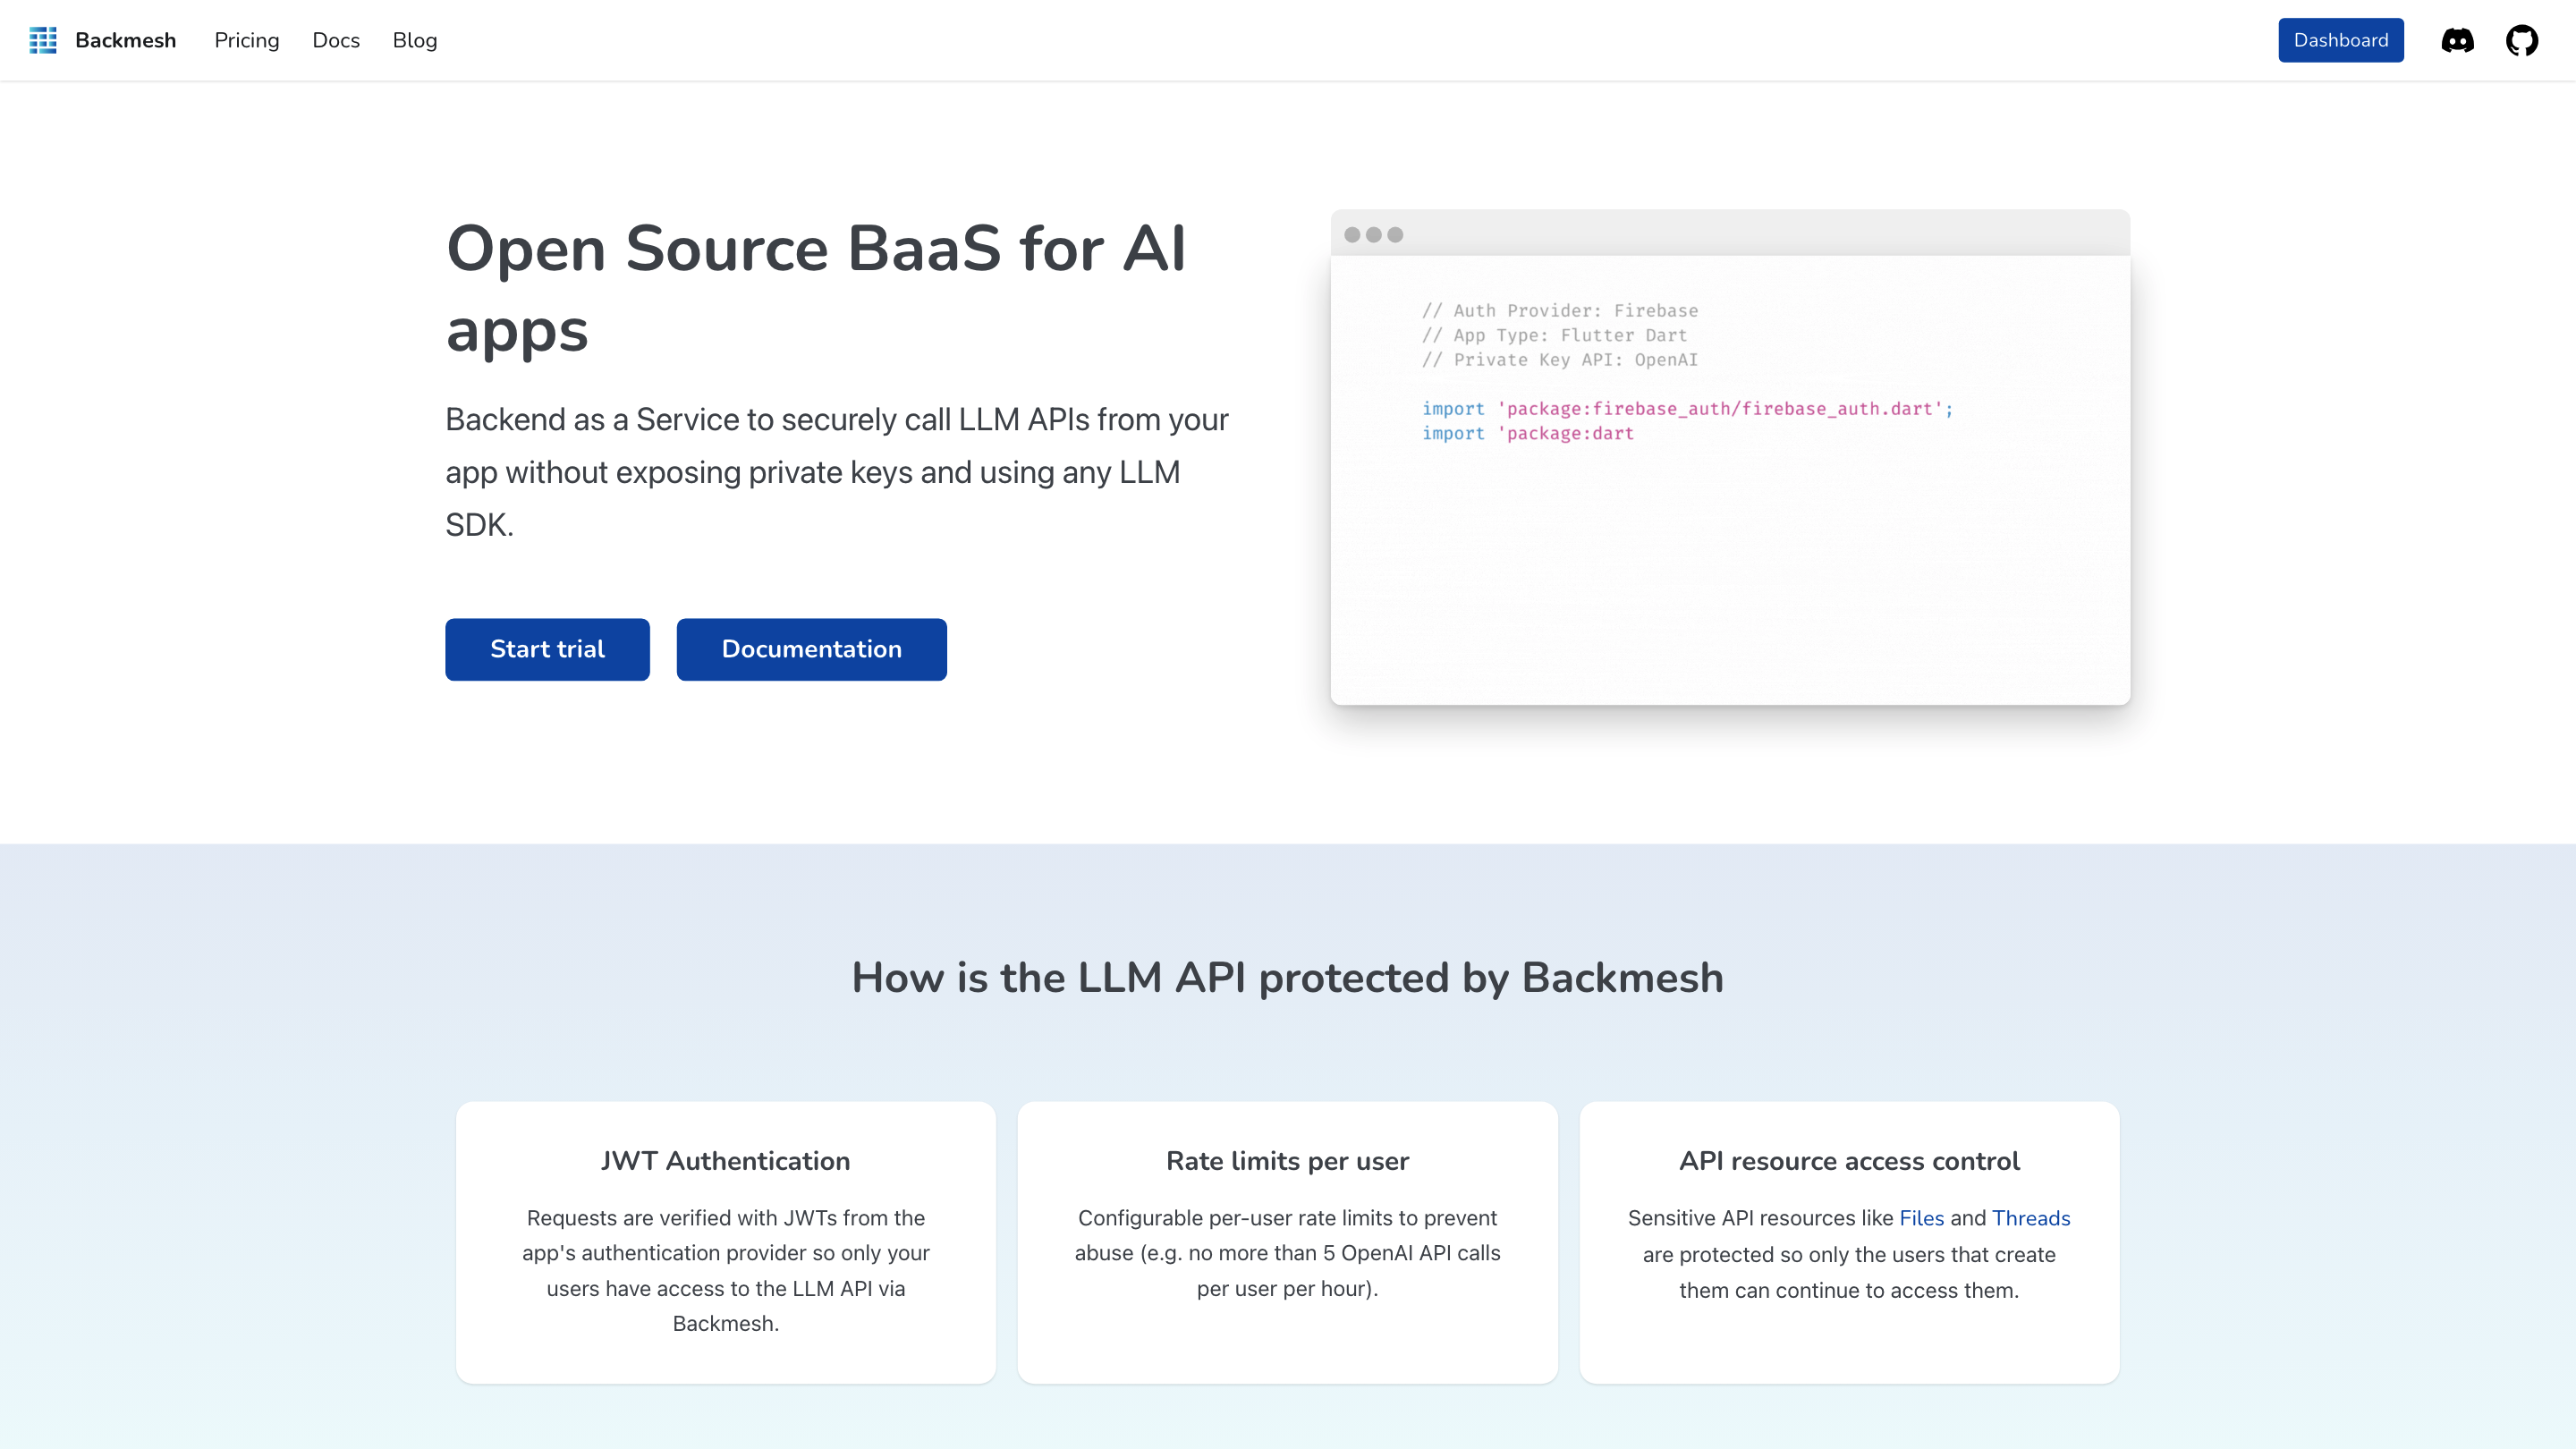Open the GitHub repository icon
Image resolution: width=2576 pixels, height=1449 pixels.
coord(2523,40)
